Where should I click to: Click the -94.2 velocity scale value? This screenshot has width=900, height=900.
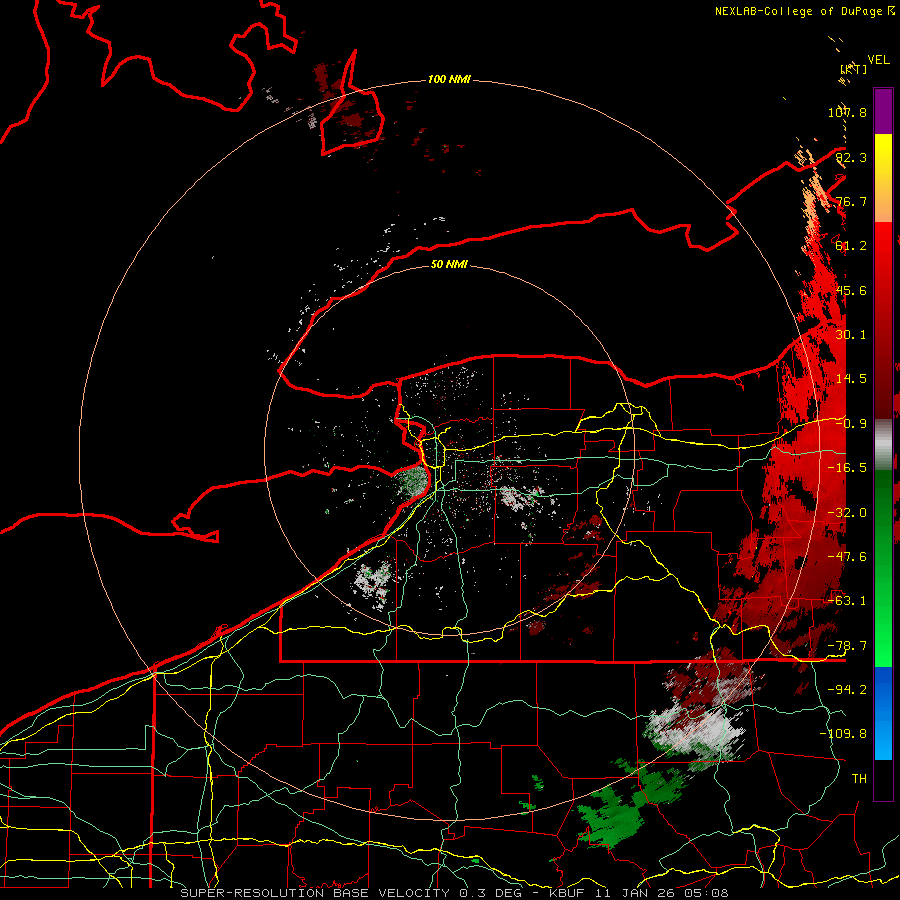(847, 689)
